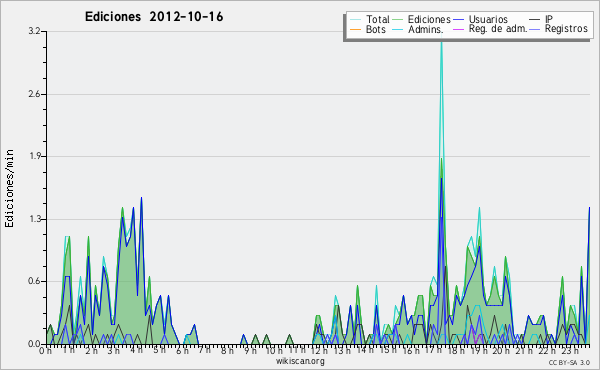This screenshot has width=600, height=370.
Task: Click the 3.2 y-axis value
Action: 34,31
